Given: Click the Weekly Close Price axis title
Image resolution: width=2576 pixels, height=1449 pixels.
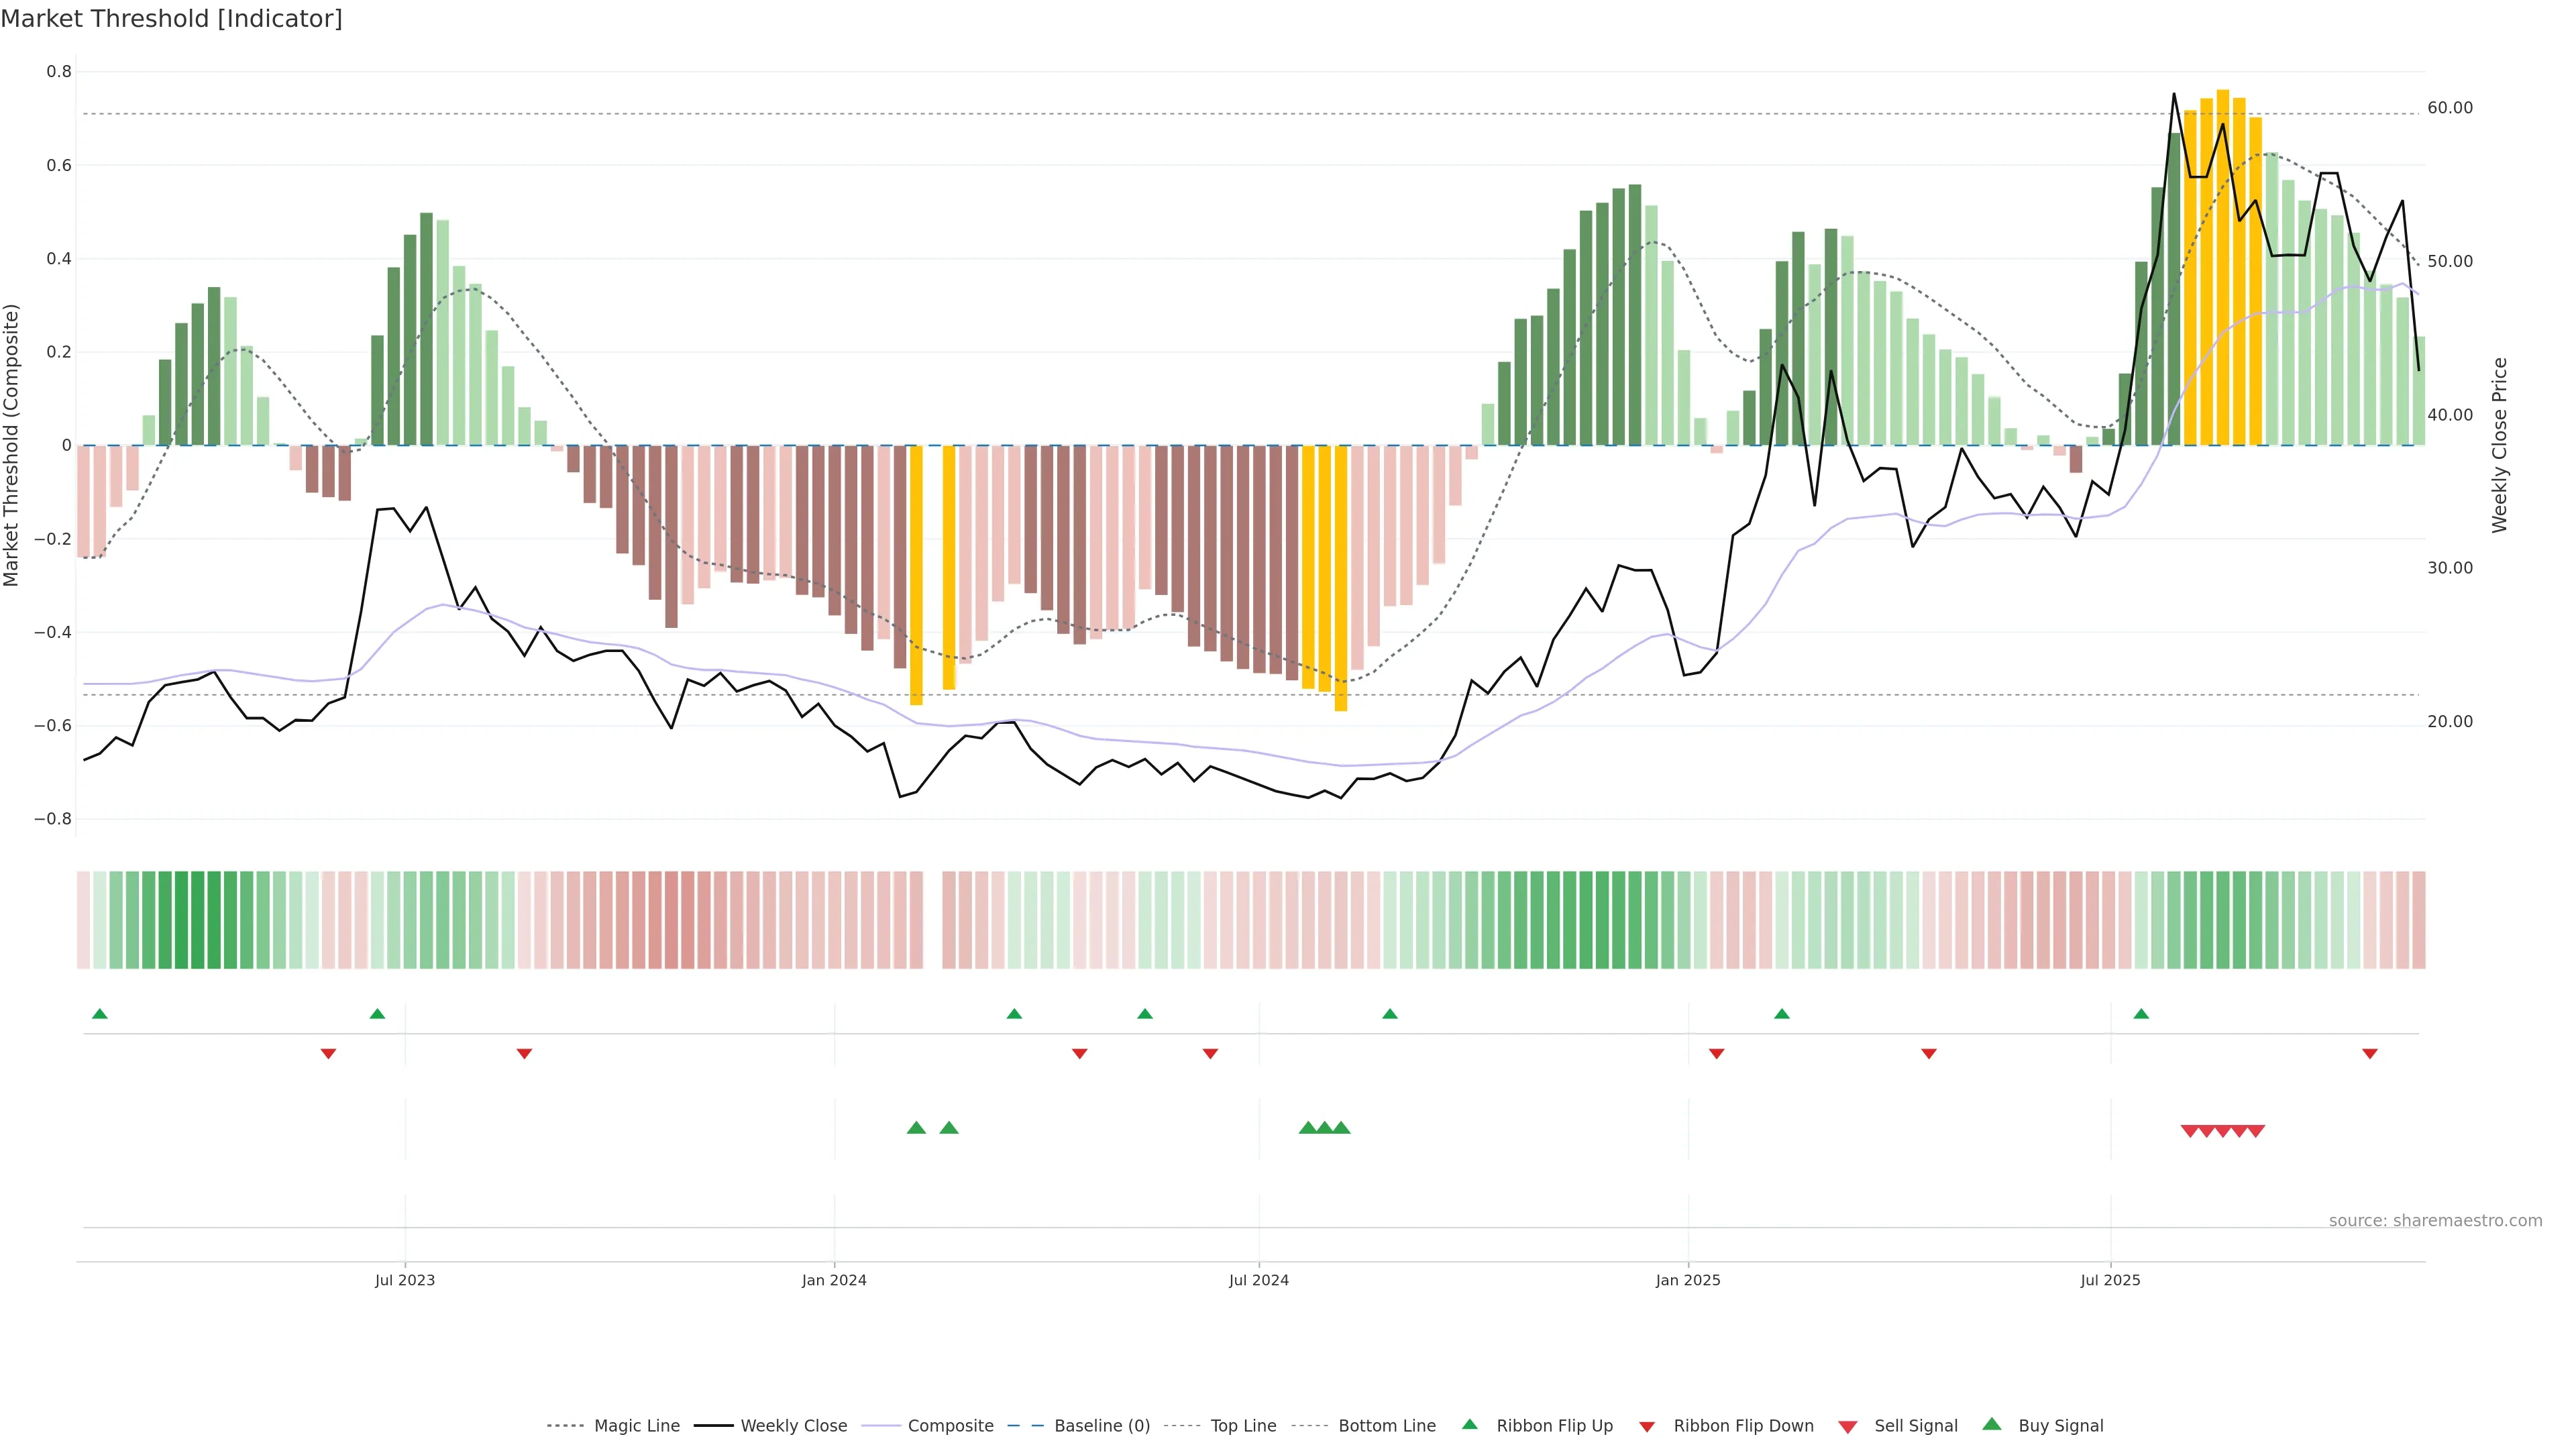Looking at the screenshot, I should (x=2499, y=445).
